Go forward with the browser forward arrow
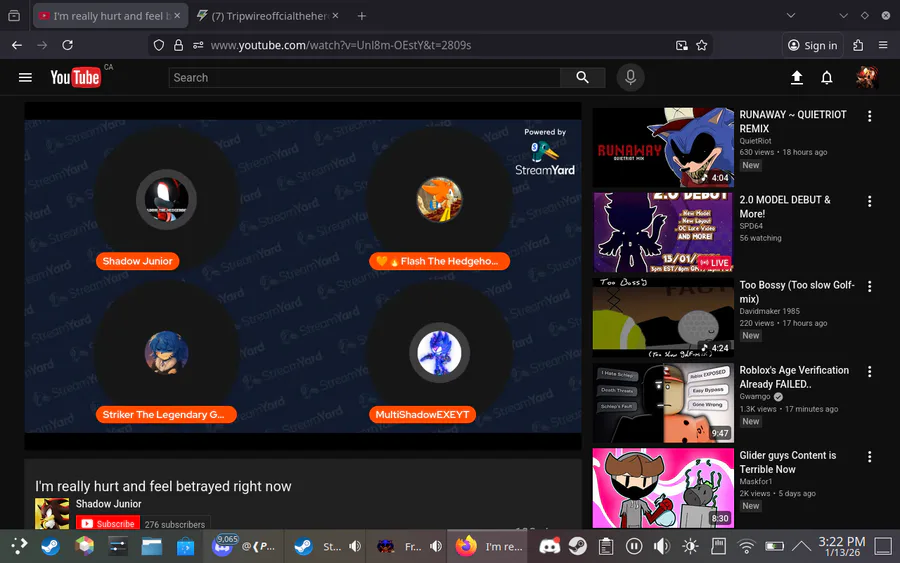Viewport: 900px width, 563px height. pos(42,45)
